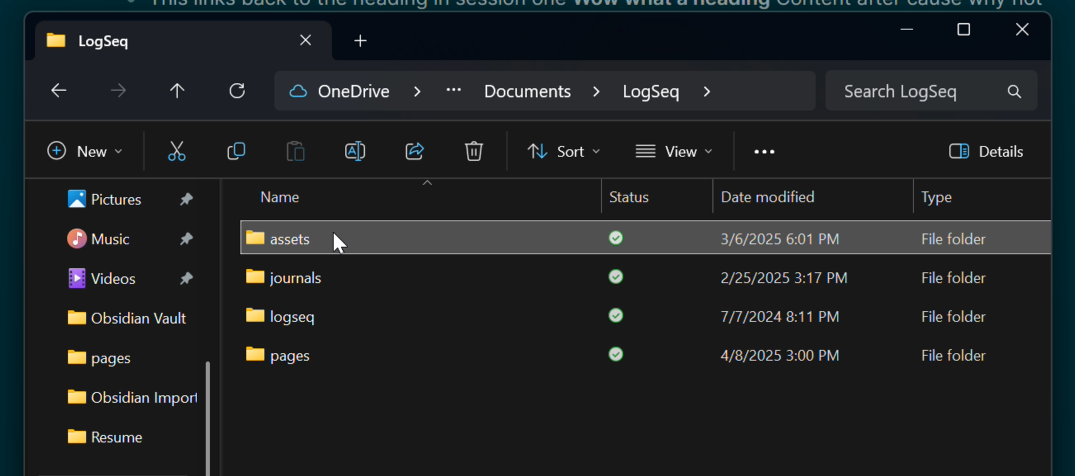This screenshot has height=476, width=1075.
Task: Open the New item dropdown
Action: tap(85, 152)
